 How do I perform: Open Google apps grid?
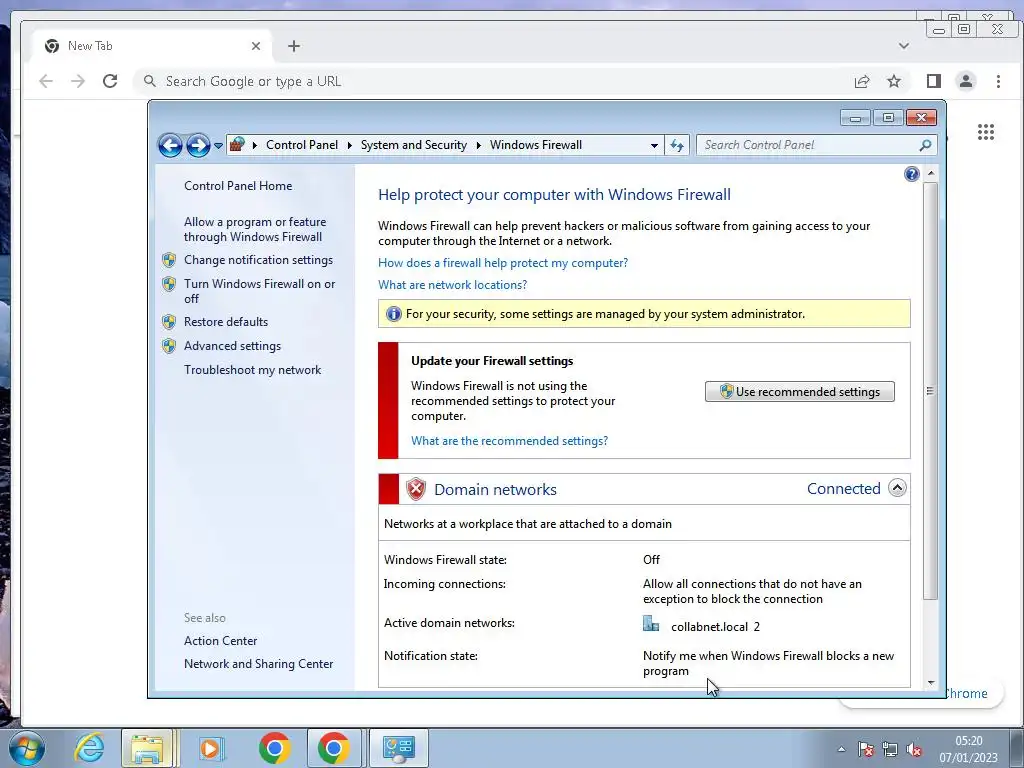click(x=985, y=132)
